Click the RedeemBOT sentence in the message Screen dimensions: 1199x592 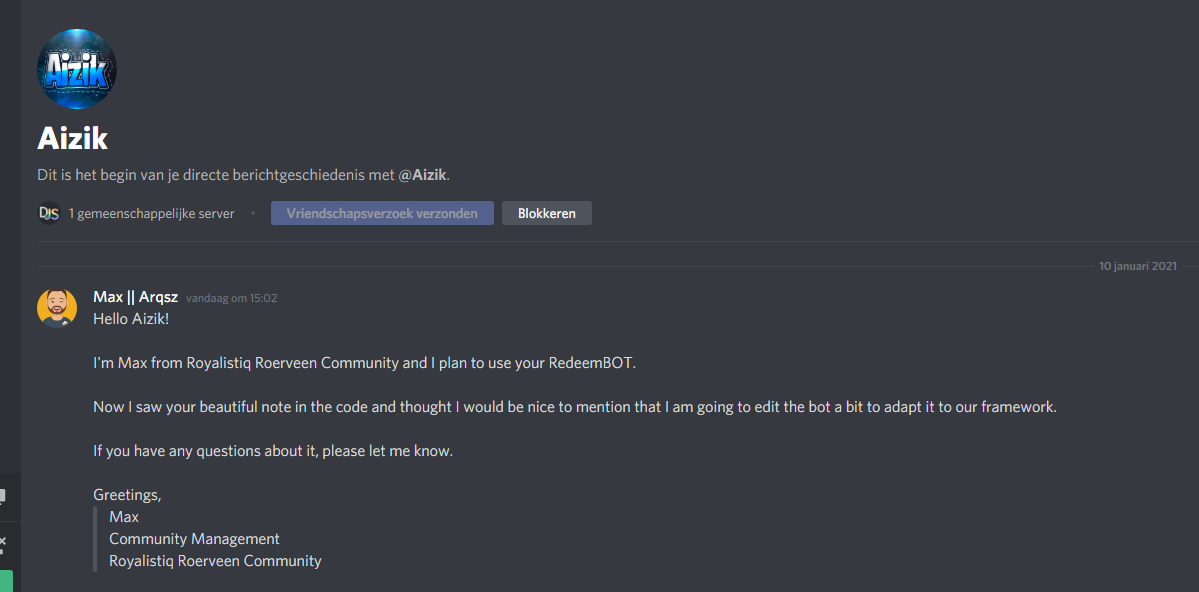364,363
